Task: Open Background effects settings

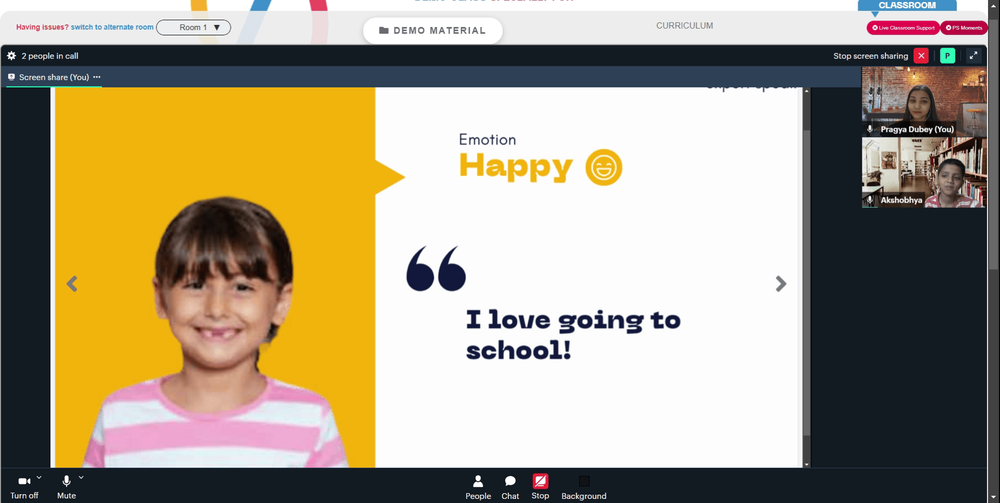Action: click(x=584, y=487)
